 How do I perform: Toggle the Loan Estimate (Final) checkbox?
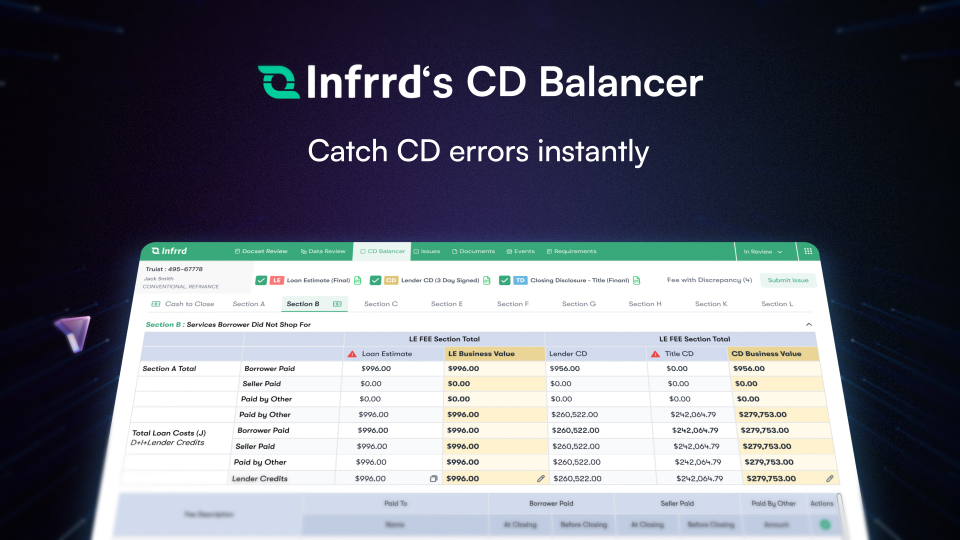click(261, 280)
